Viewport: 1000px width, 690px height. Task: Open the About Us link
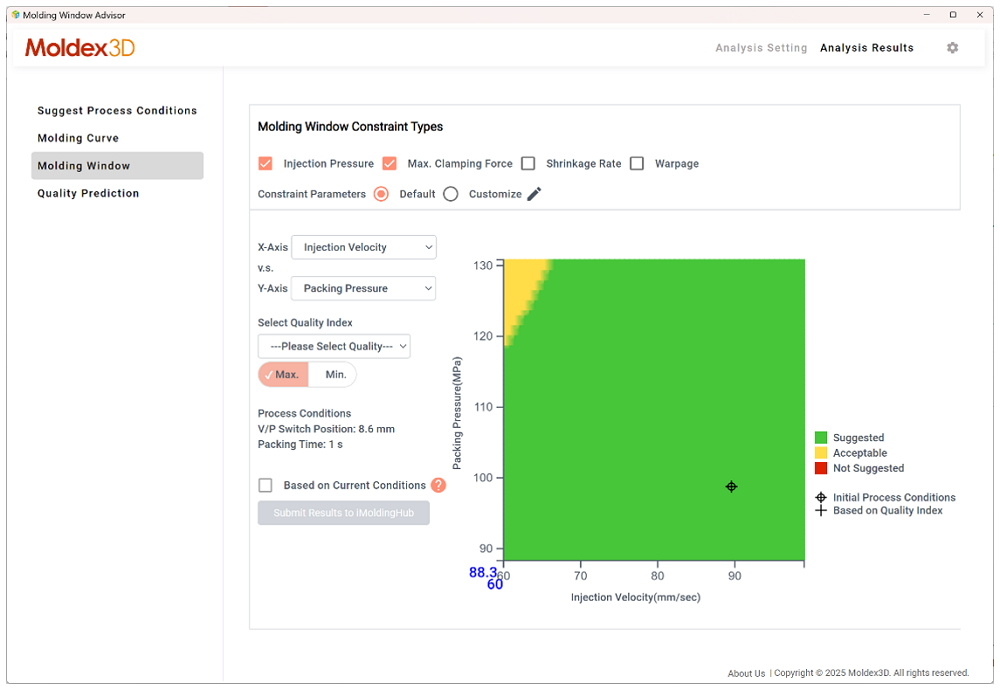746,673
